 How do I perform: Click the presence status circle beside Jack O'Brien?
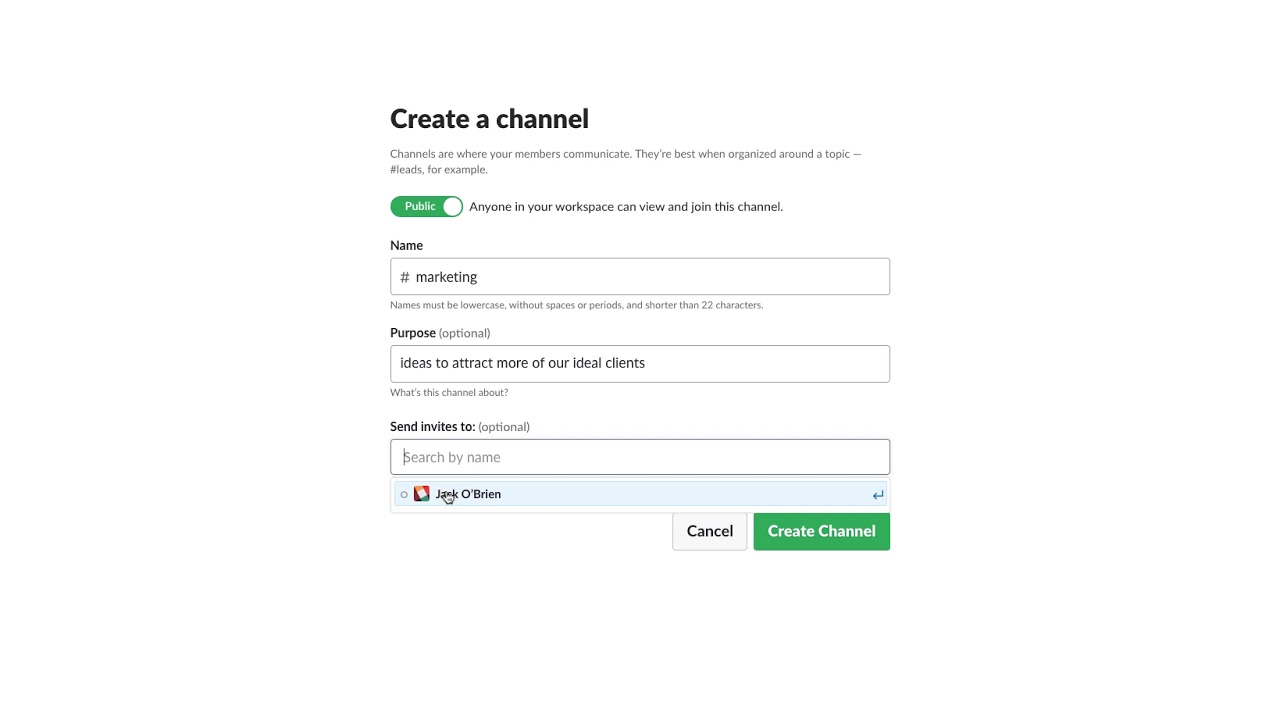pyautogui.click(x=404, y=494)
